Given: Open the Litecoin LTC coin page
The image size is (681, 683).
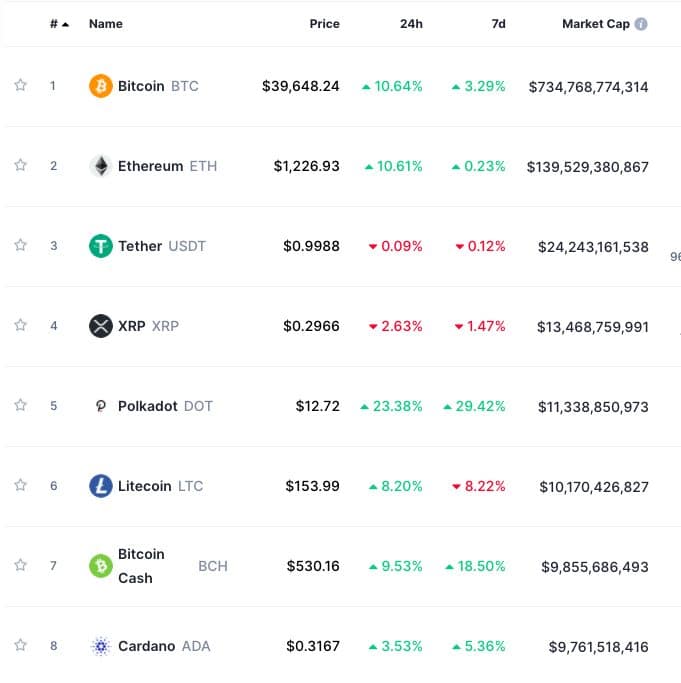Looking at the screenshot, I should [145, 486].
